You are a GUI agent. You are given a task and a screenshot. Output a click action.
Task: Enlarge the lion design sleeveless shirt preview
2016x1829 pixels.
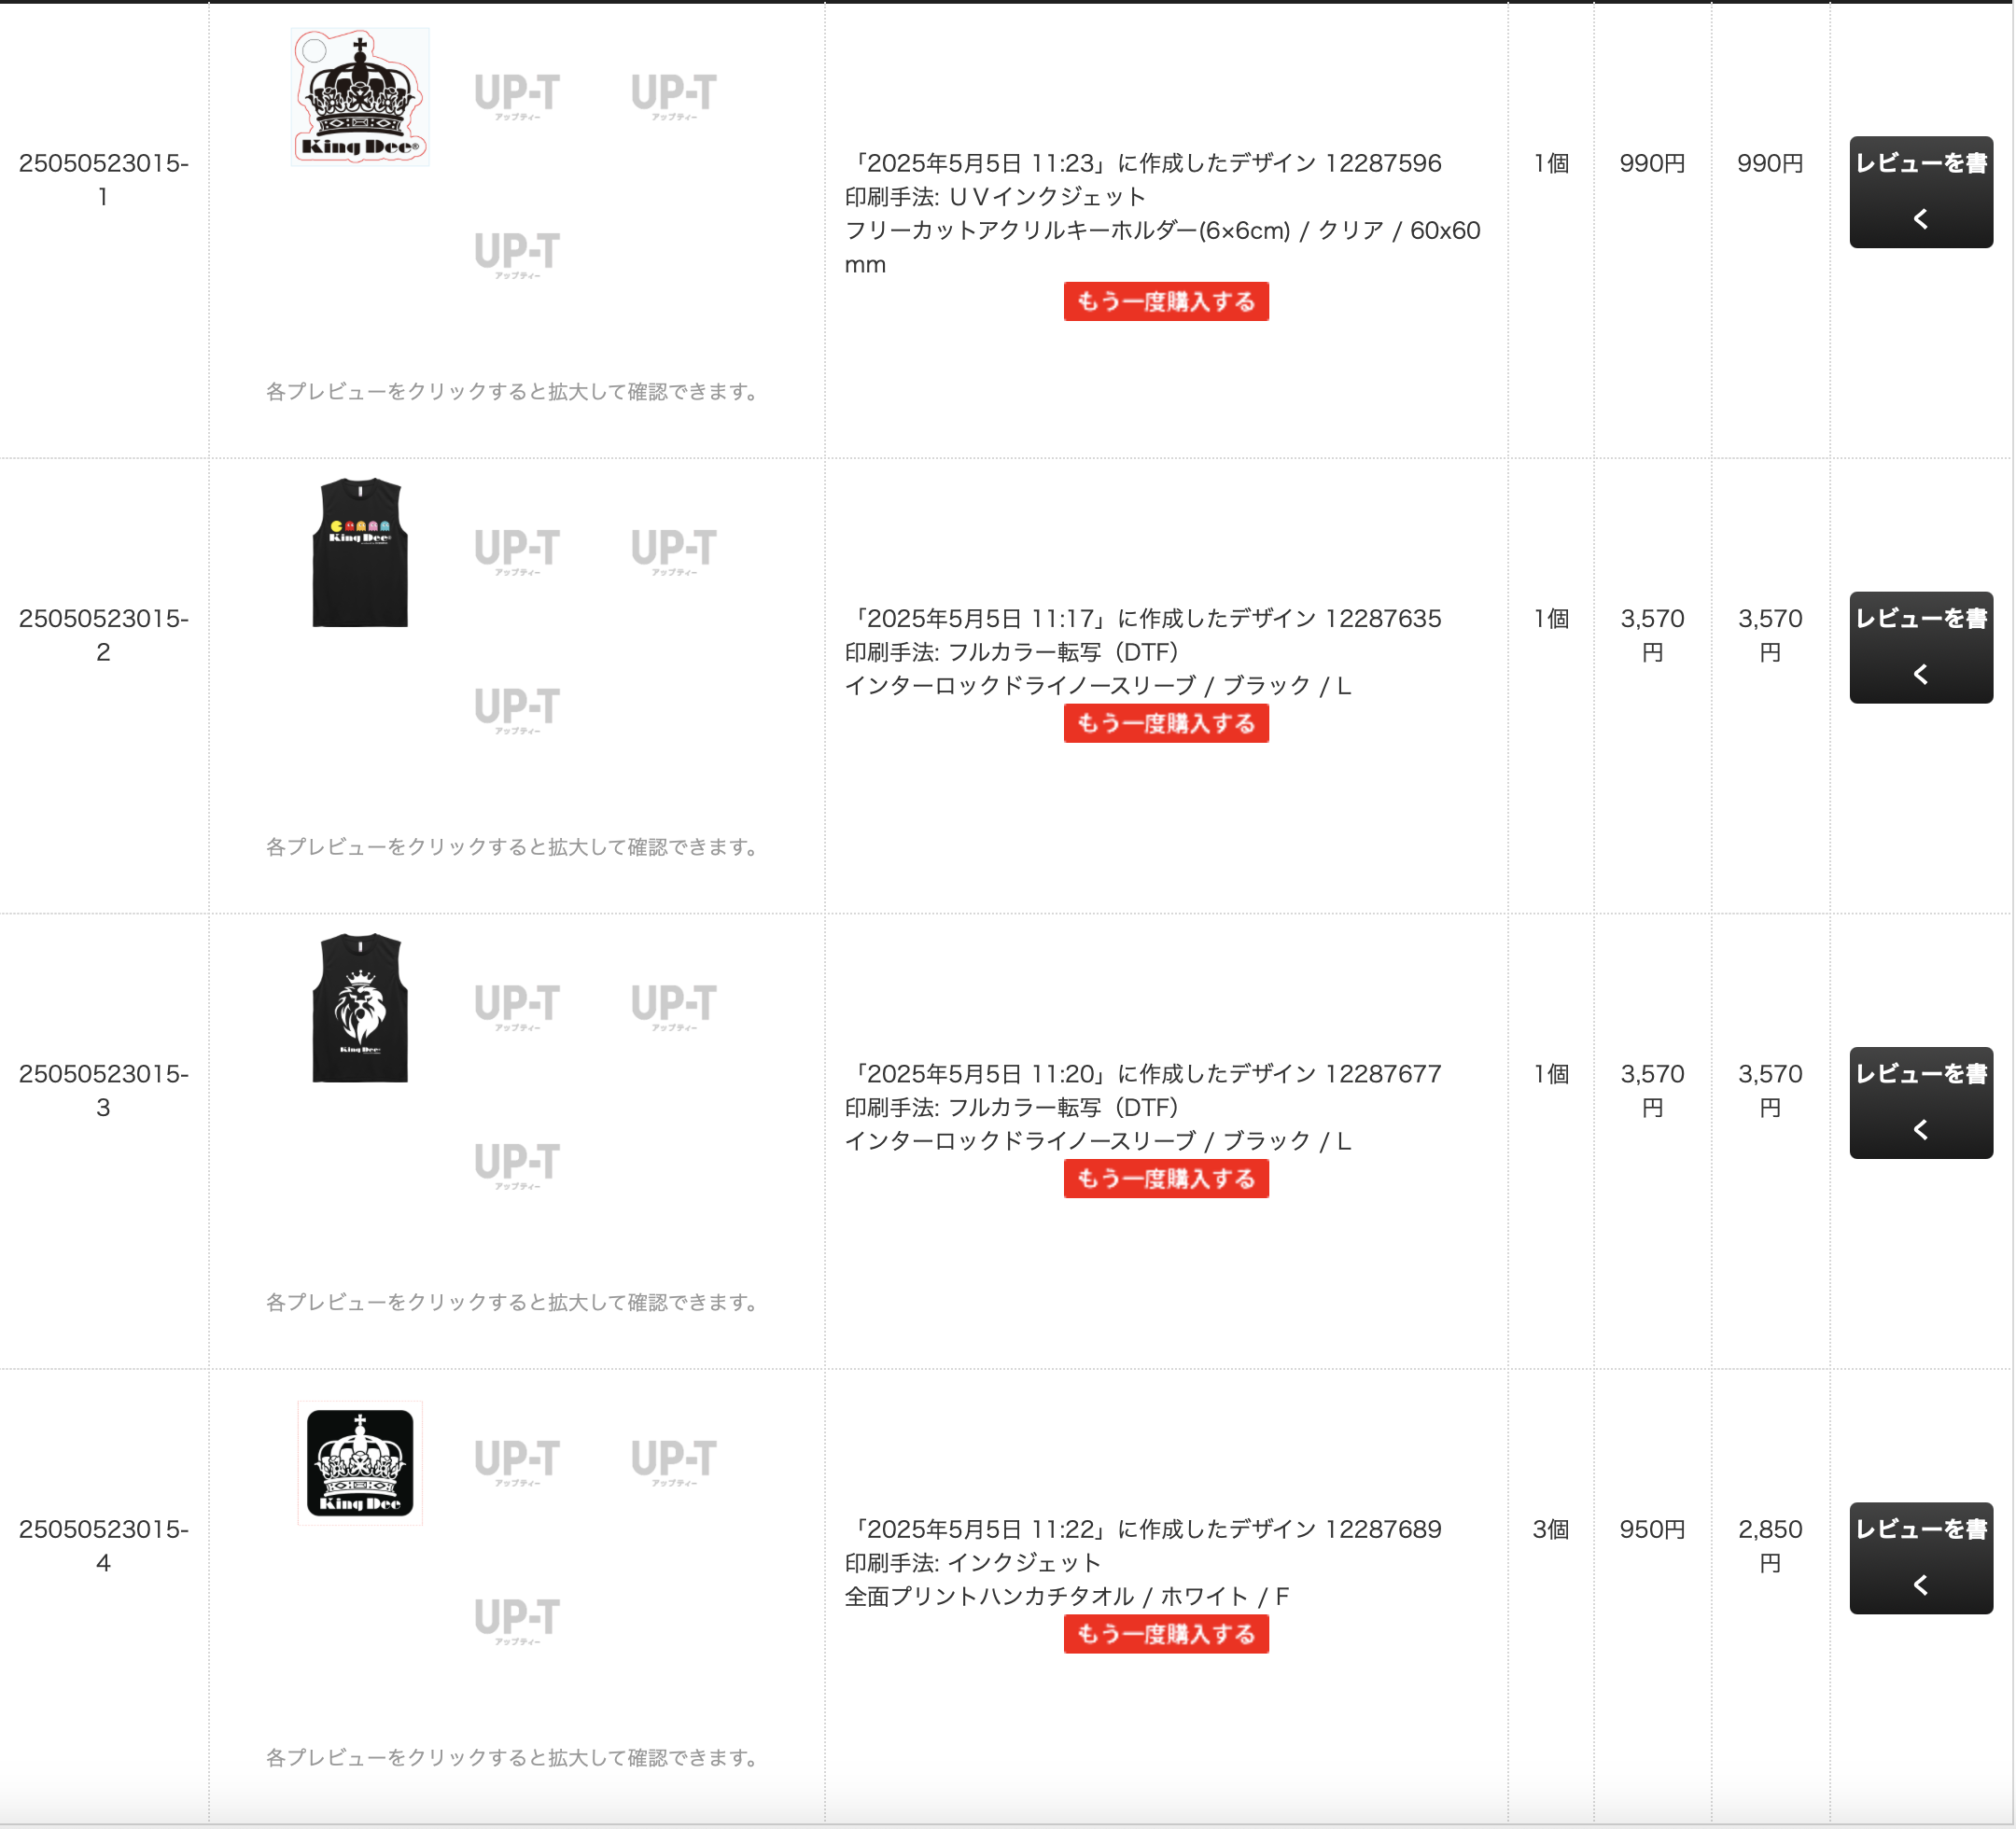click(360, 1007)
